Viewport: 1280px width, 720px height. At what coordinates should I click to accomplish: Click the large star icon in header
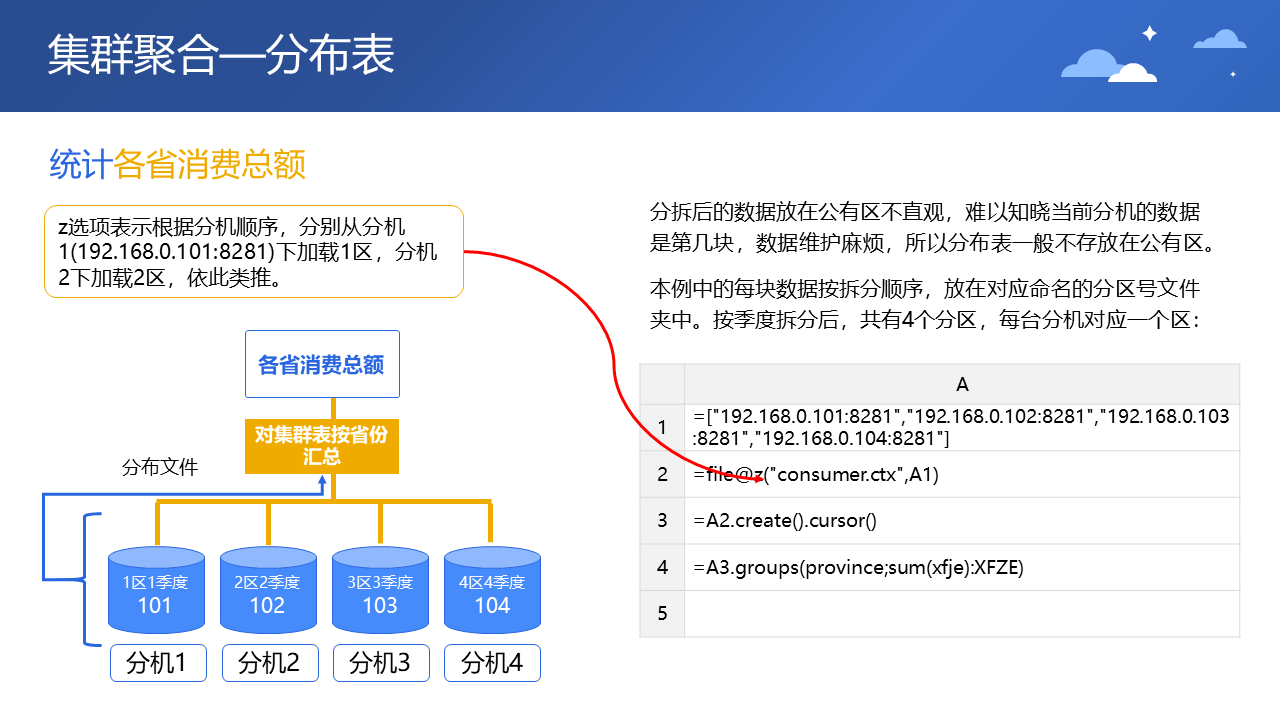pyautogui.click(x=1150, y=33)
